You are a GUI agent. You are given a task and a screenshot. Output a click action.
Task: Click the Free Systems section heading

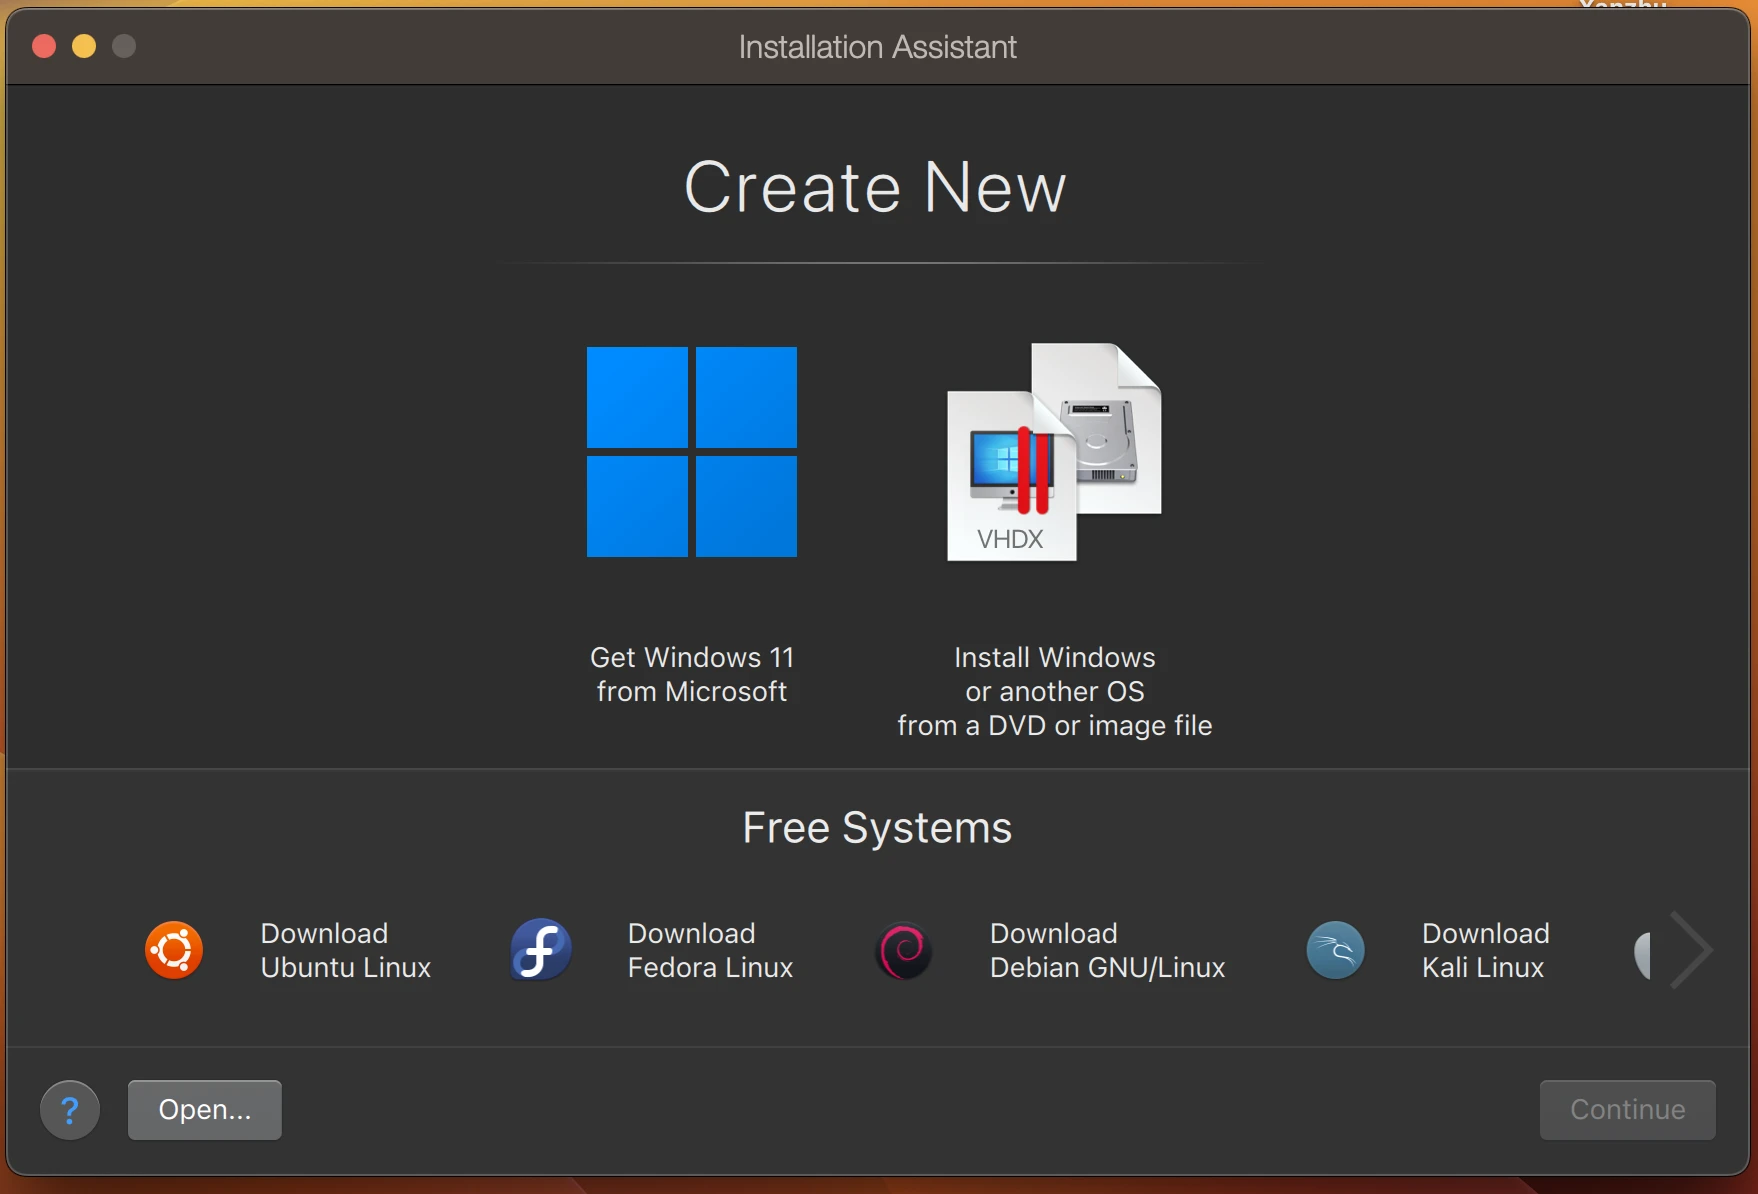click(x=876, y=827)
